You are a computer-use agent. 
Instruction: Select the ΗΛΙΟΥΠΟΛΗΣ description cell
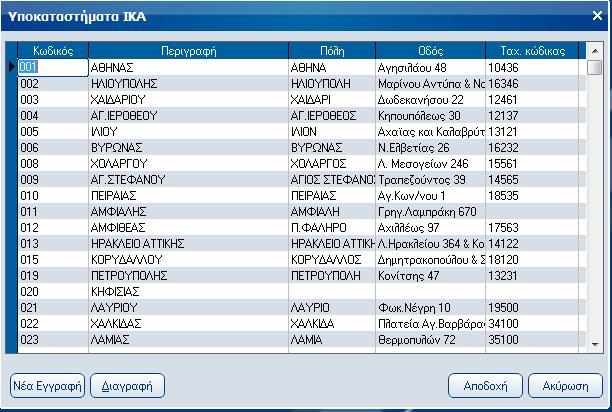[189, 83]
